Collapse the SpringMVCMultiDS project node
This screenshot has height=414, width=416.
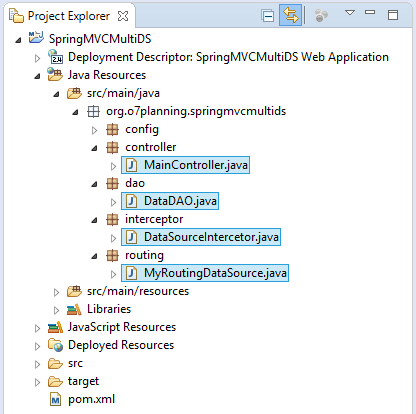tap(18, 40)
